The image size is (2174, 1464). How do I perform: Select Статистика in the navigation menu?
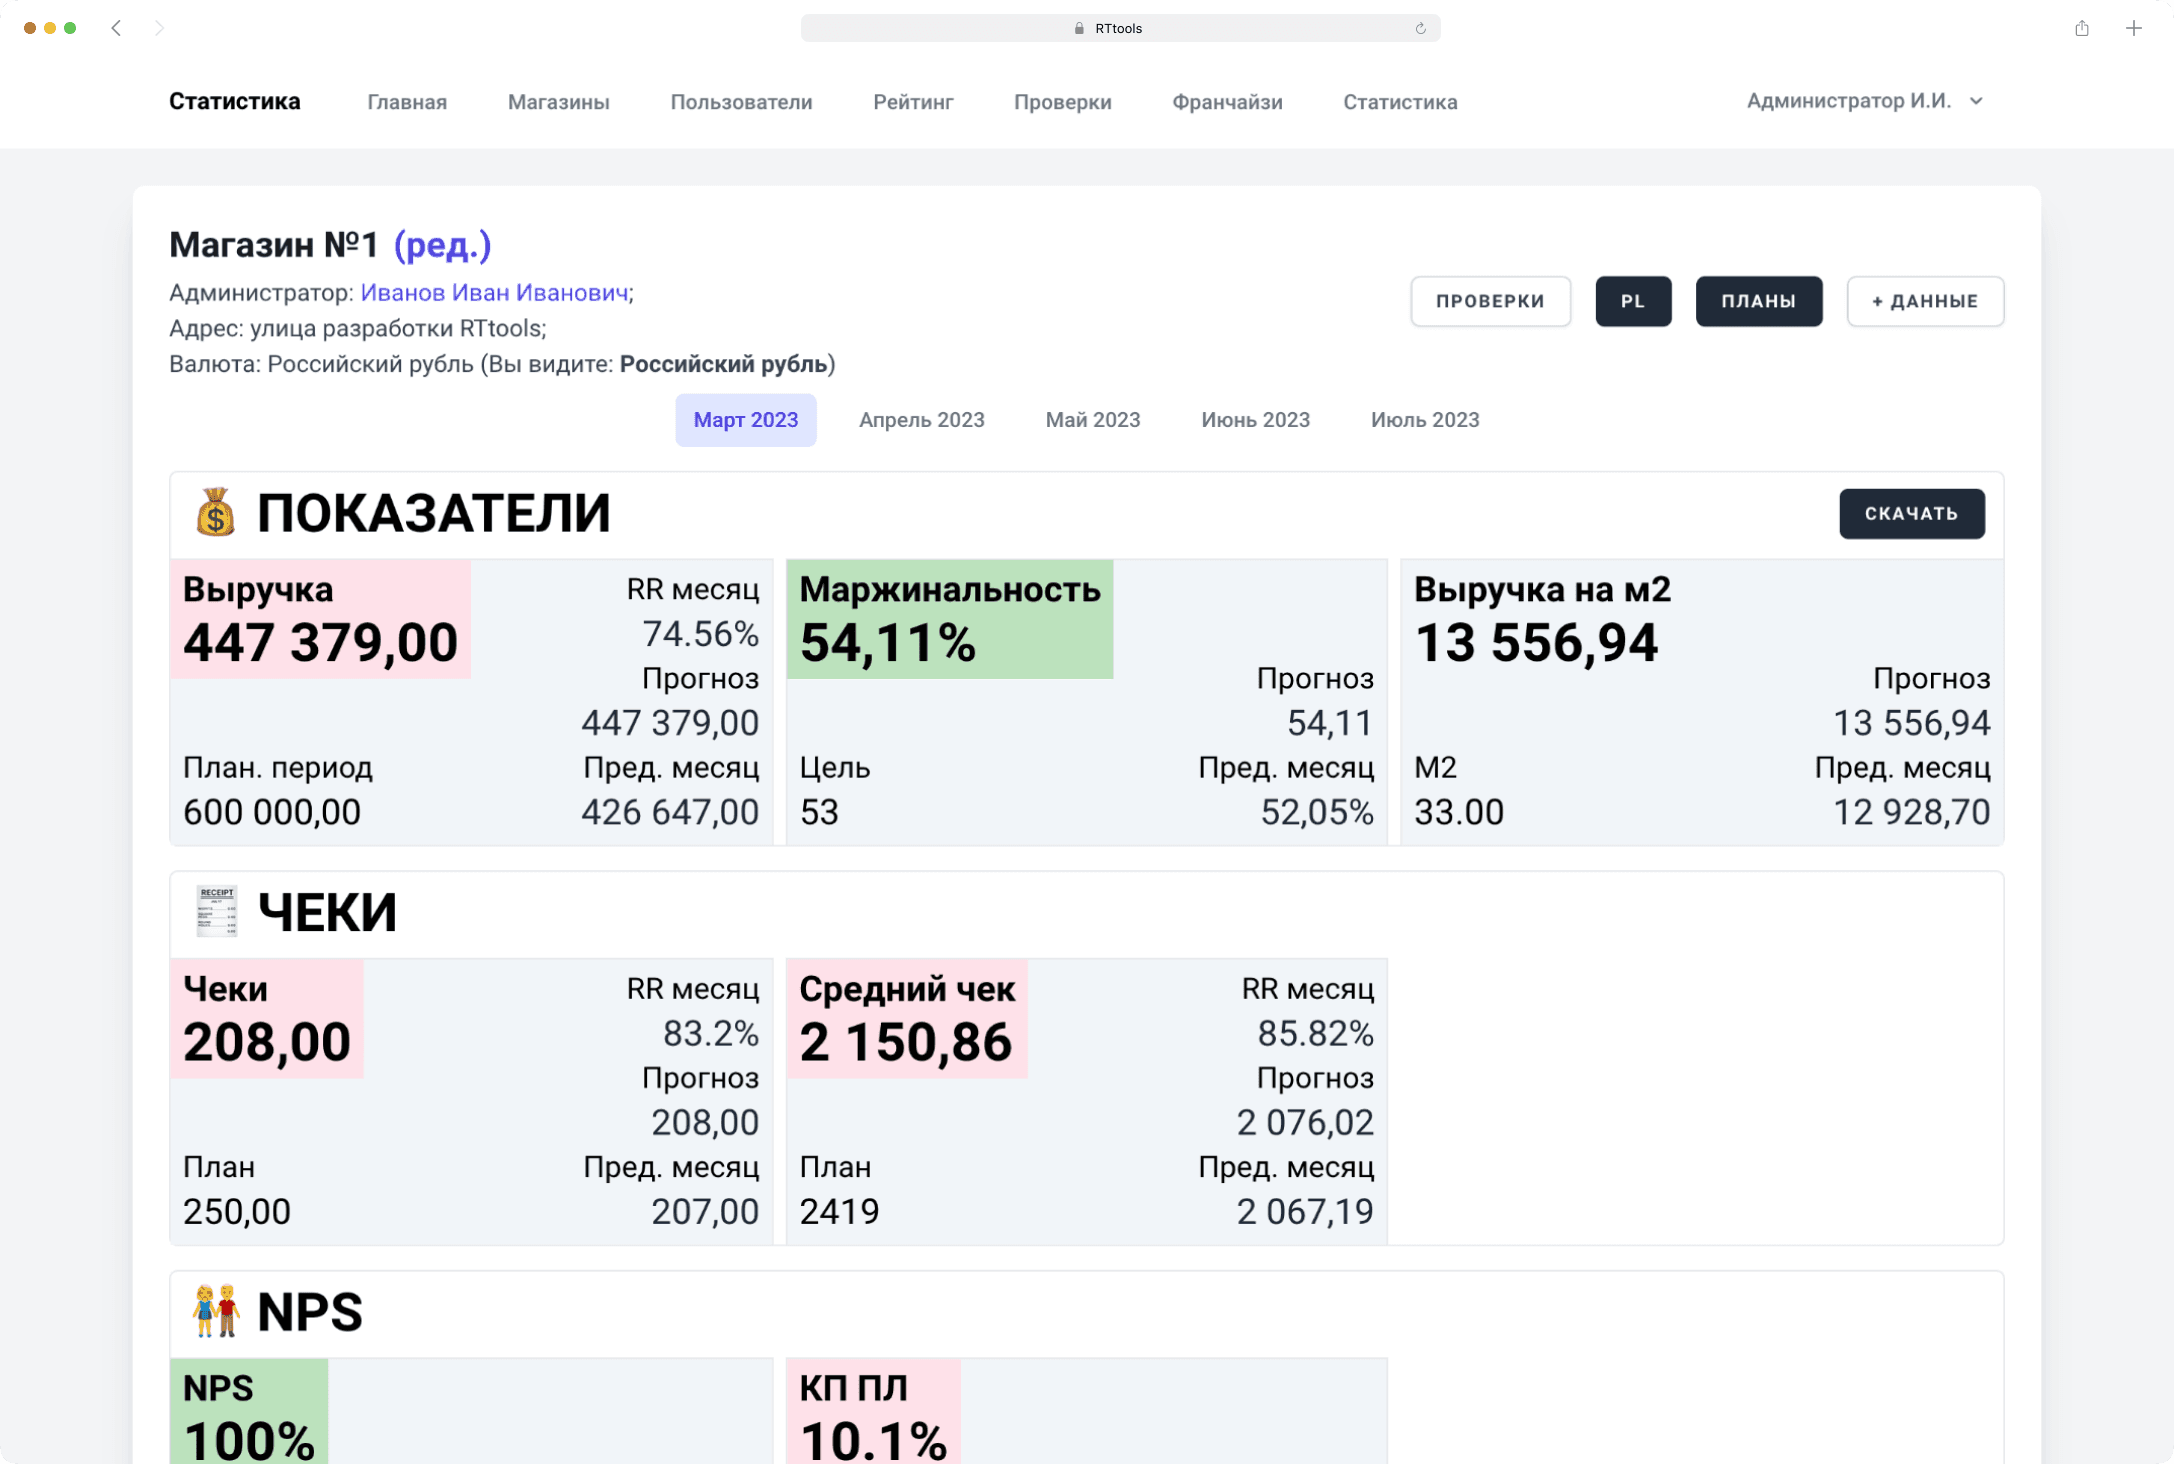click(1400, 102)
